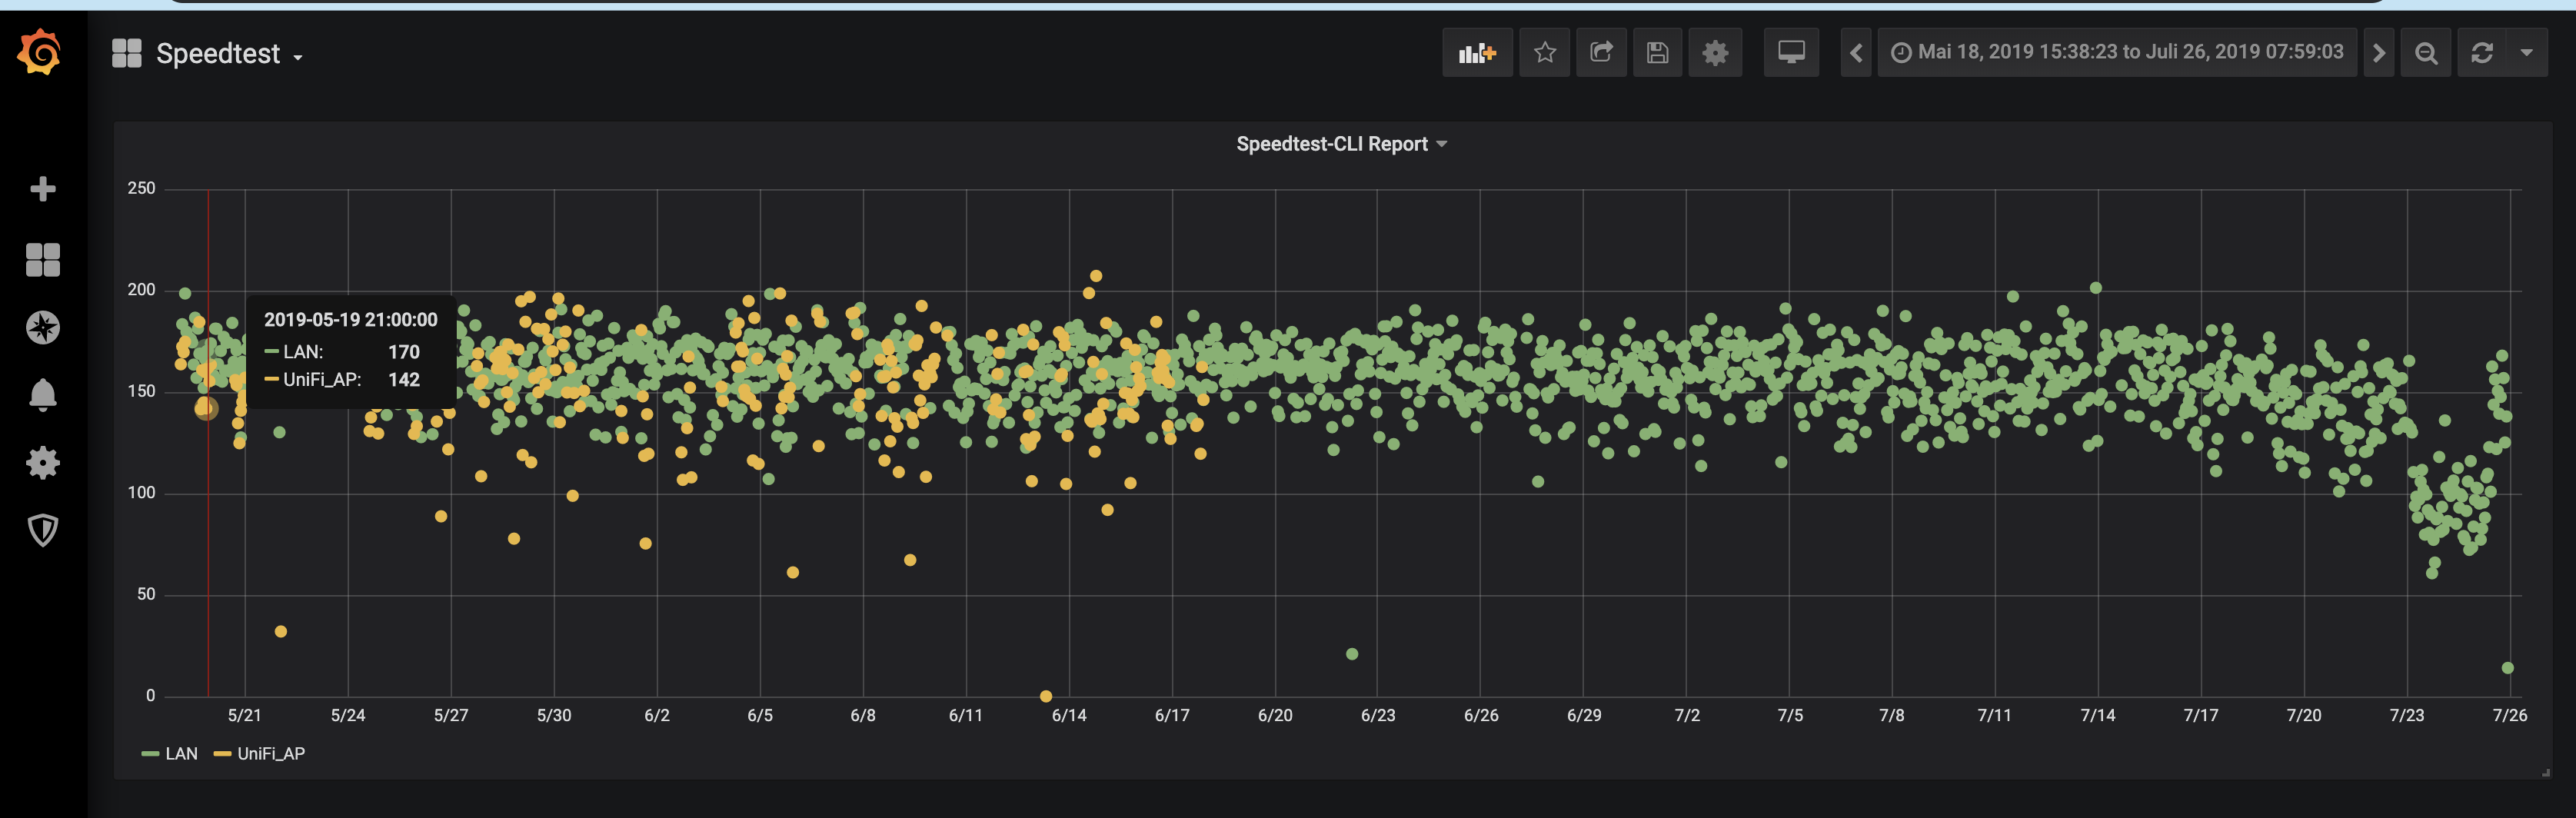Cycle view mode with monitor icon

point(1791,53)
